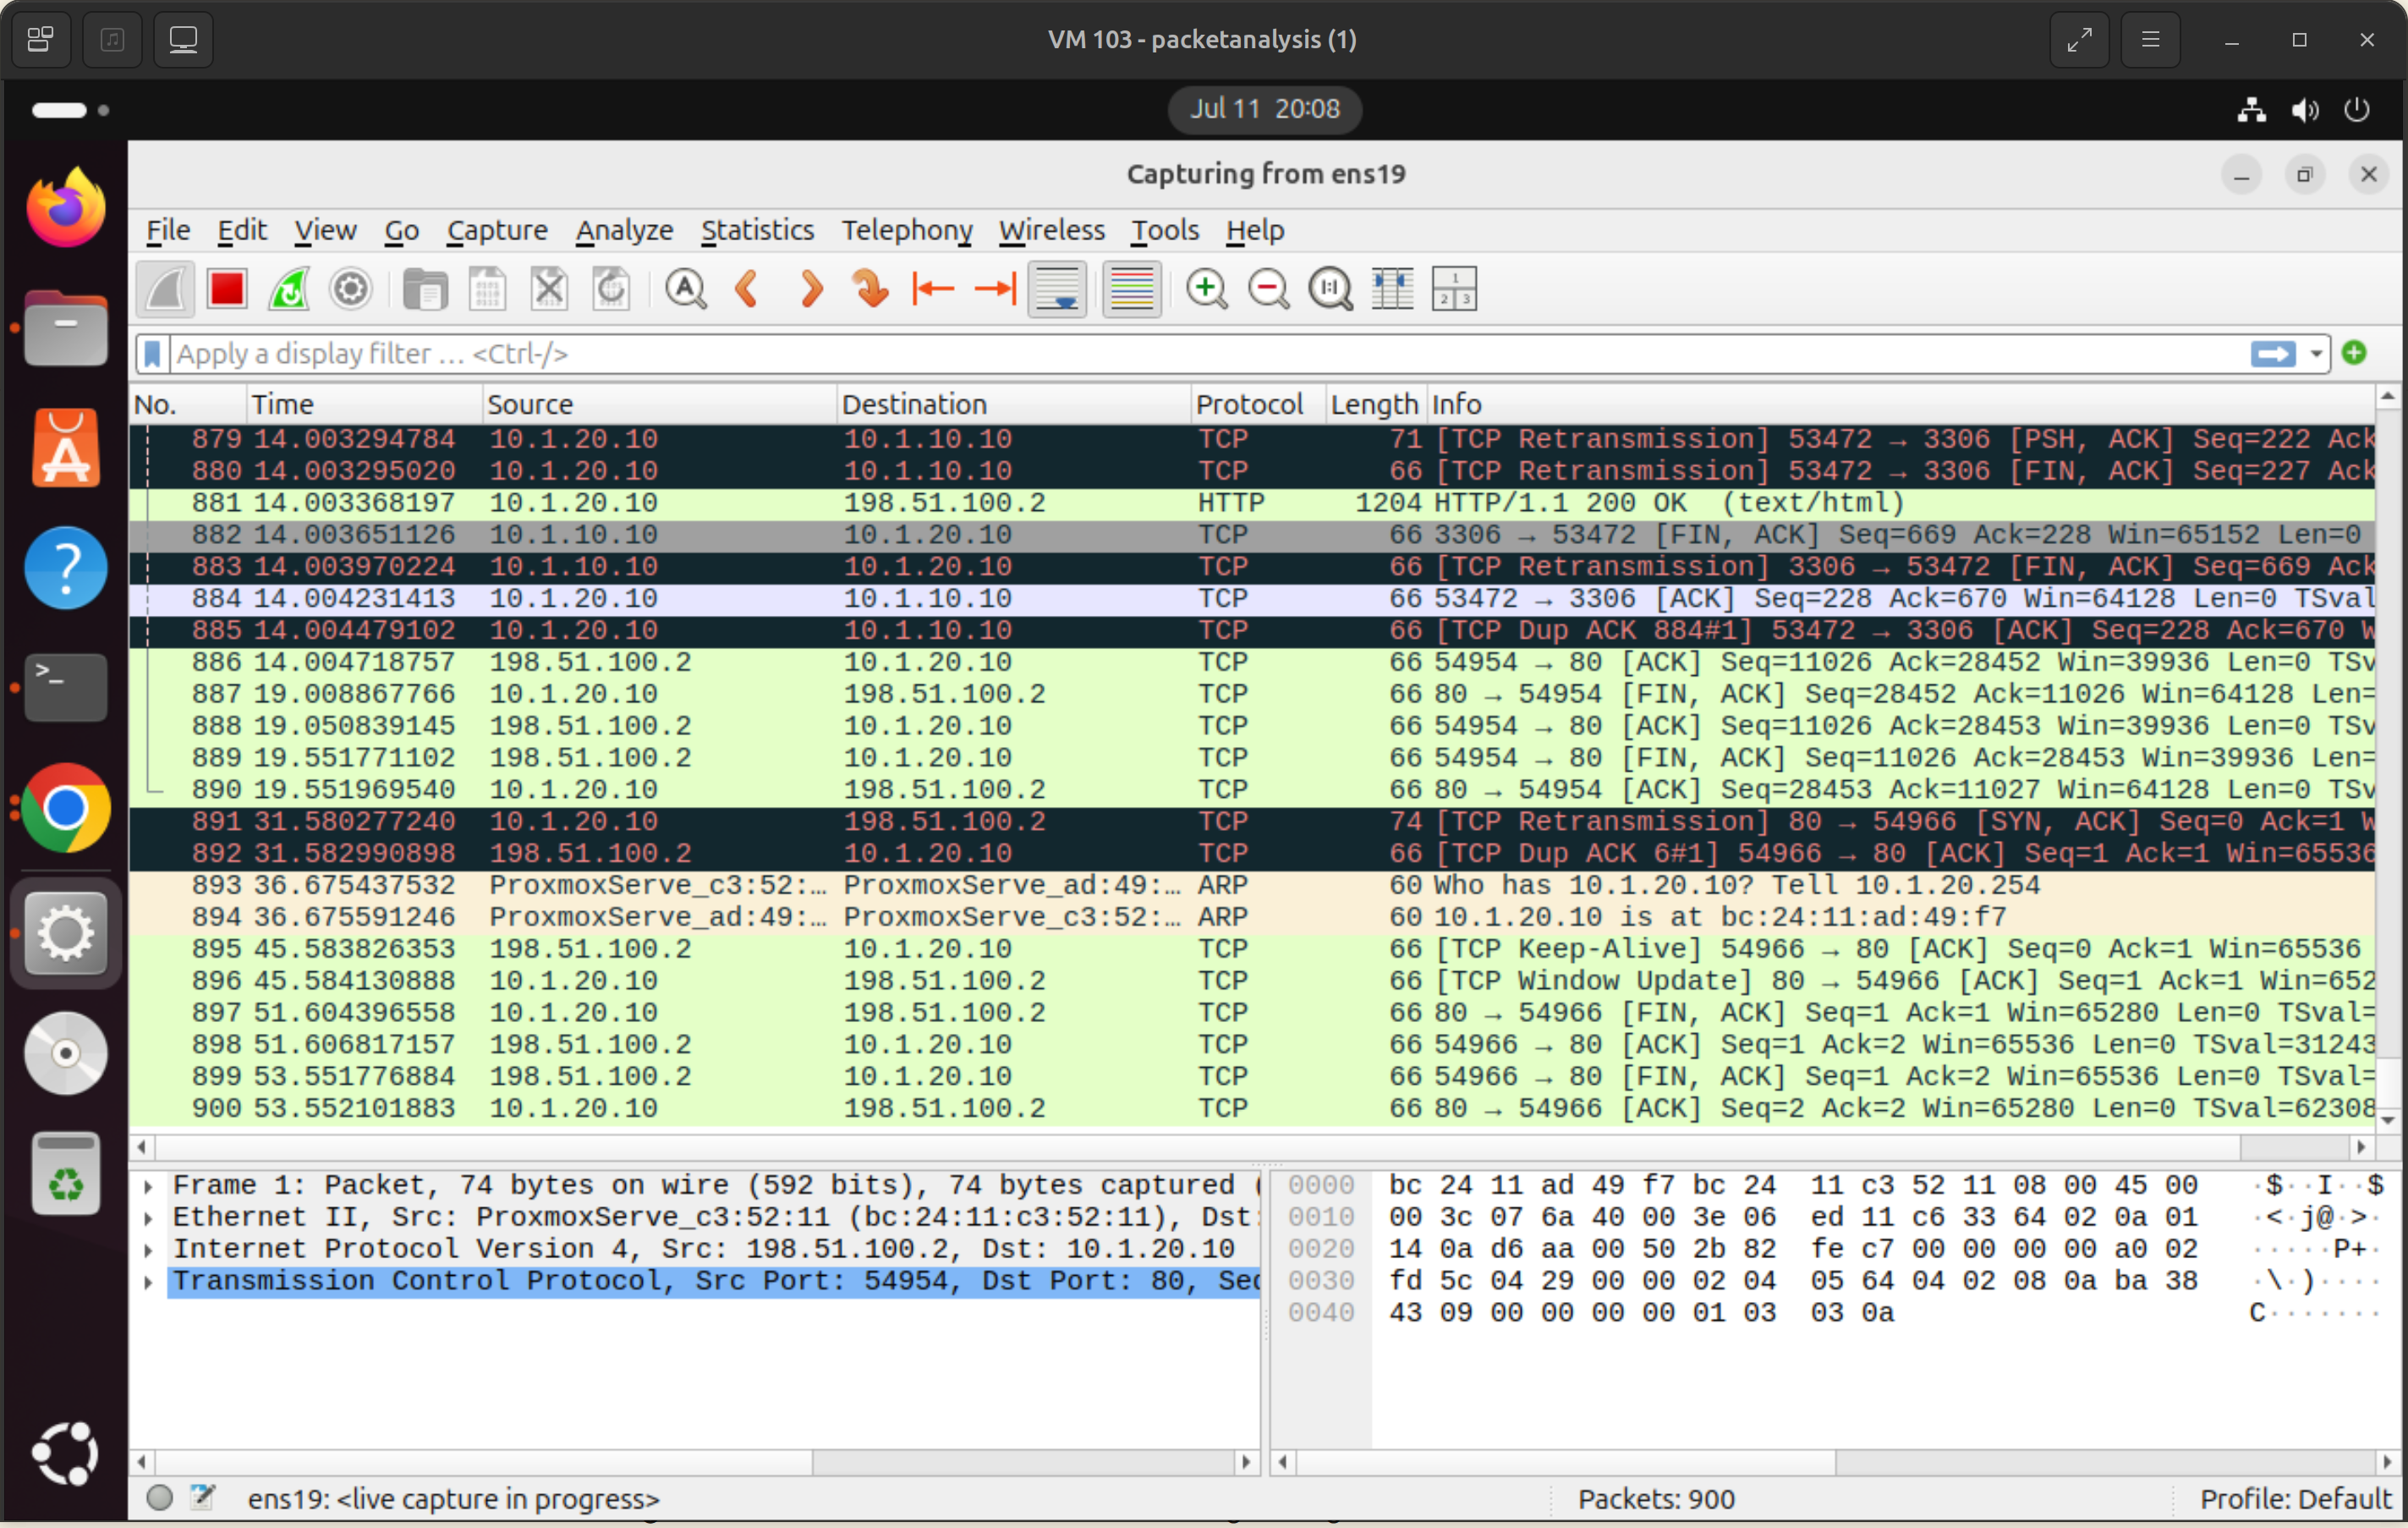Viewport: 2408px width, 1528px height.
Task: Open Firefox from the Ubuntu dock
Action: (66, 207)
